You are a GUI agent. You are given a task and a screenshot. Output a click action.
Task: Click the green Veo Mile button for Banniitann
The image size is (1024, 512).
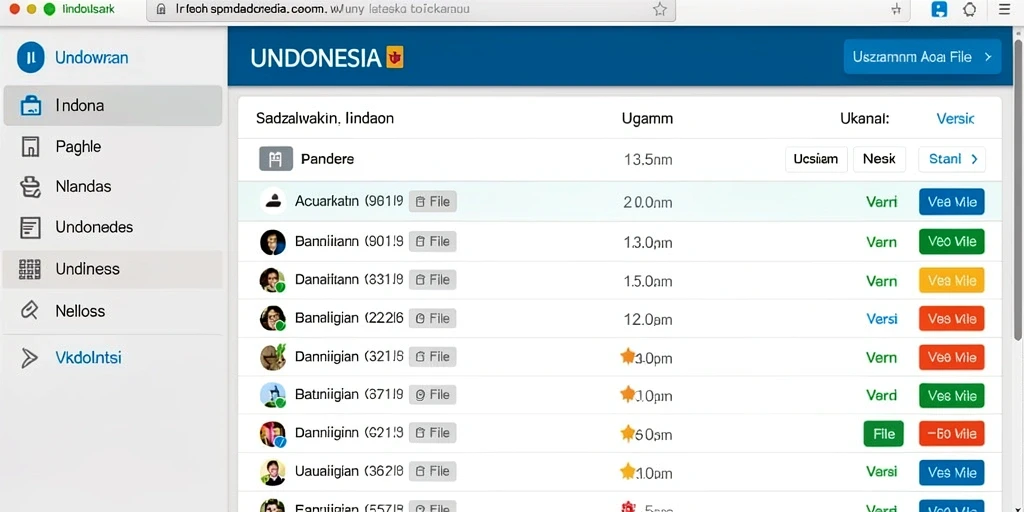[952, 242]
